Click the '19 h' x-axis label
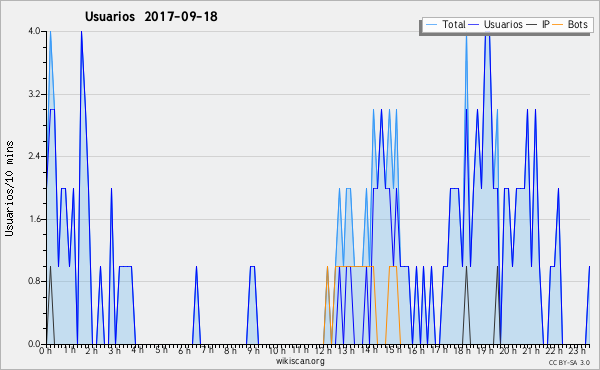 click(x=485, y=351)
